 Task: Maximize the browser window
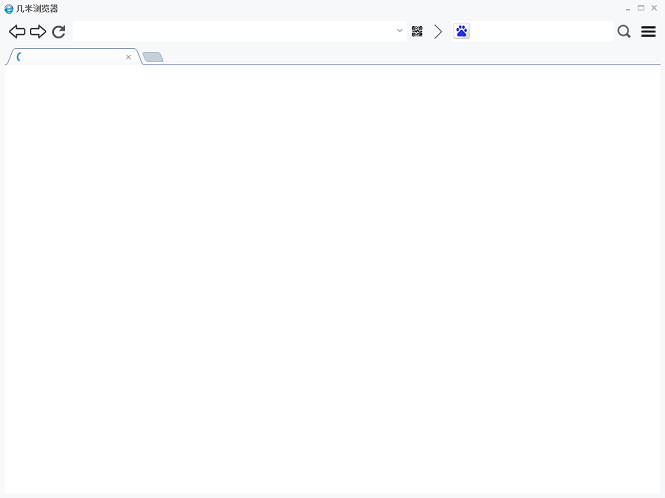tap(641, 8)
